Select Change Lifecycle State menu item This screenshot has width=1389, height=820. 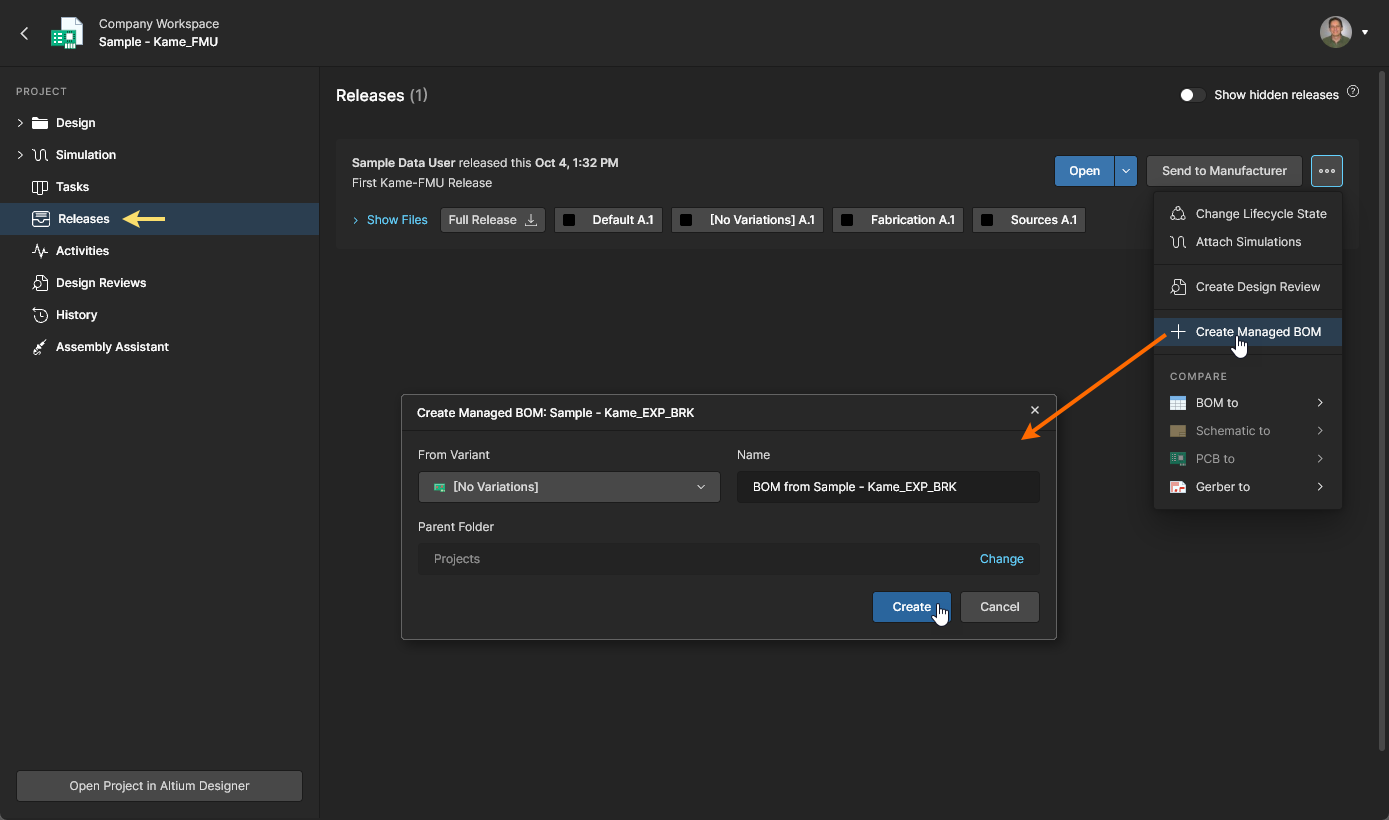(x=1260, y=214)
